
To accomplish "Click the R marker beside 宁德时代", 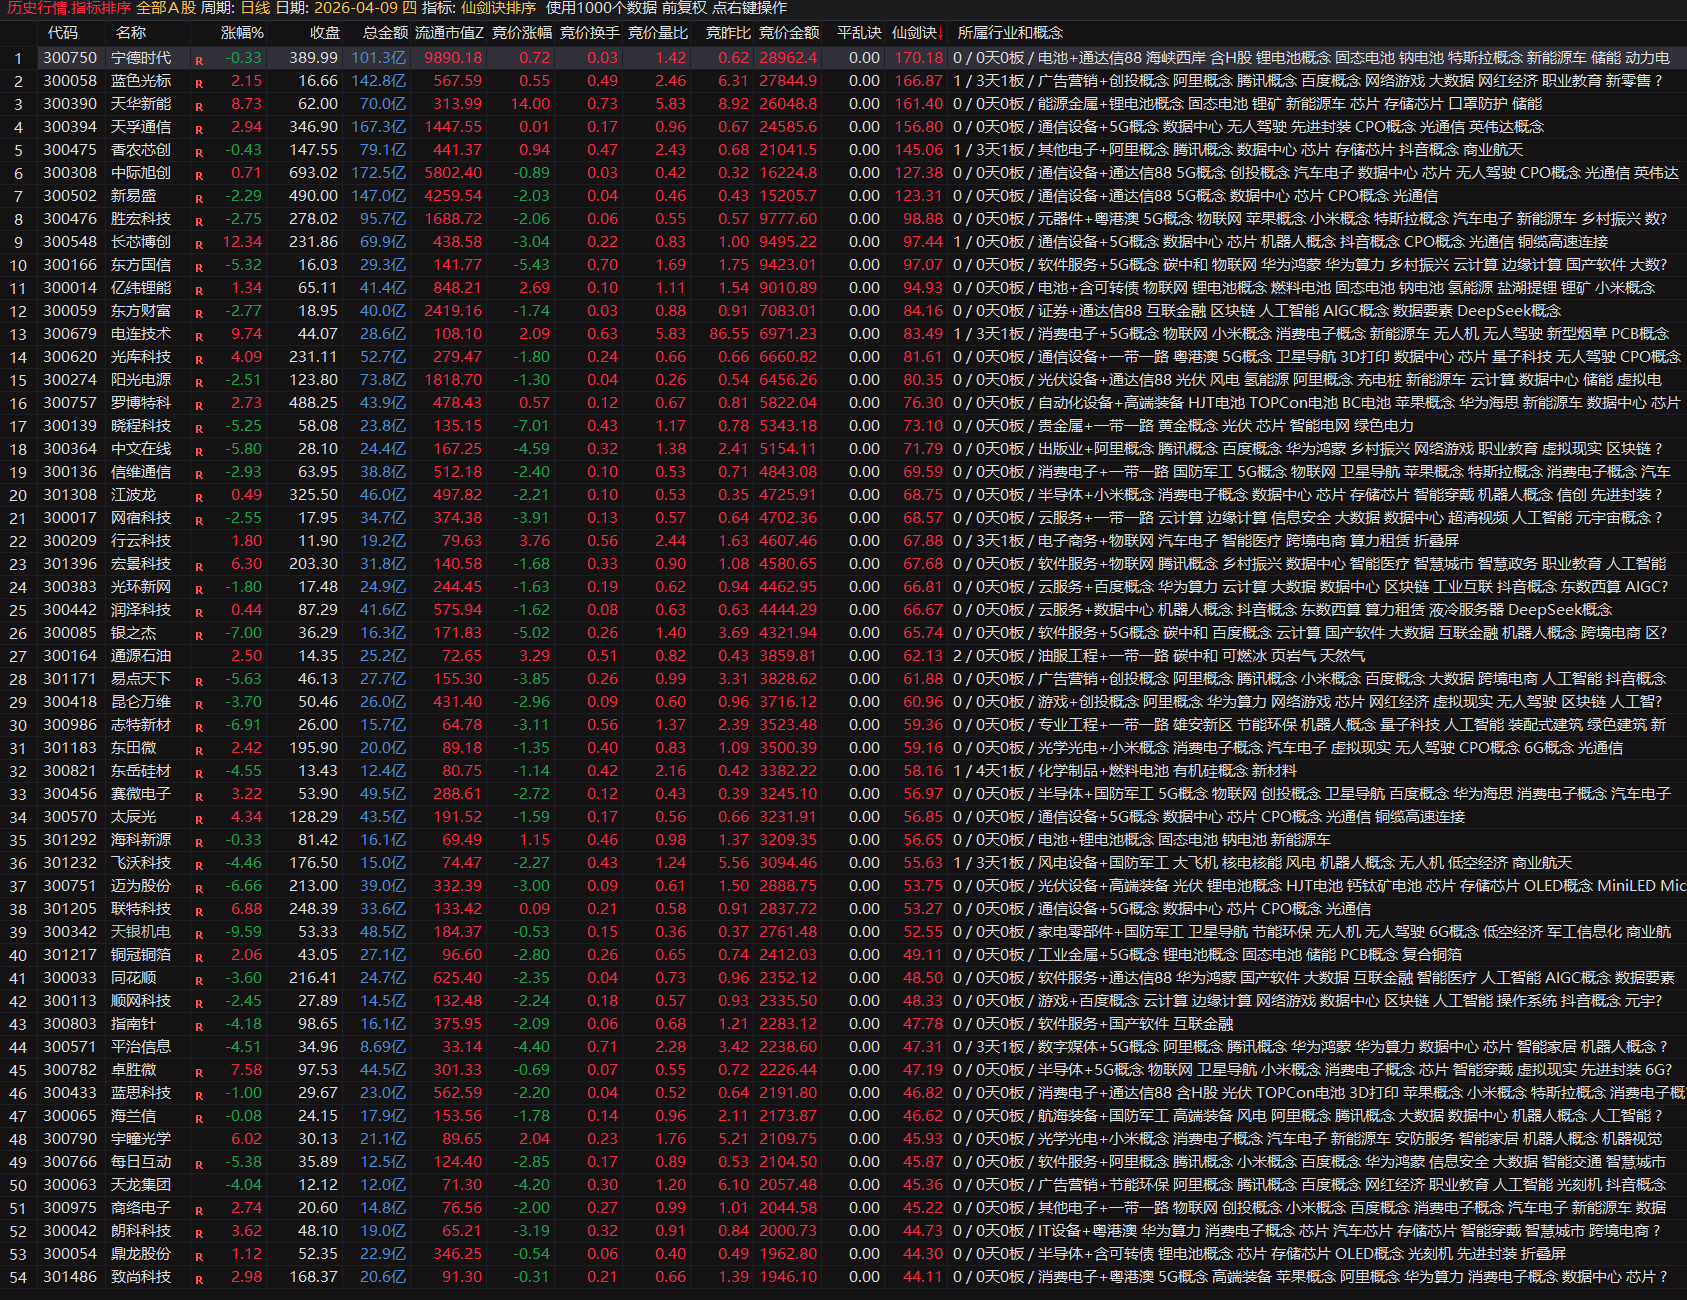I will (199, 60).
